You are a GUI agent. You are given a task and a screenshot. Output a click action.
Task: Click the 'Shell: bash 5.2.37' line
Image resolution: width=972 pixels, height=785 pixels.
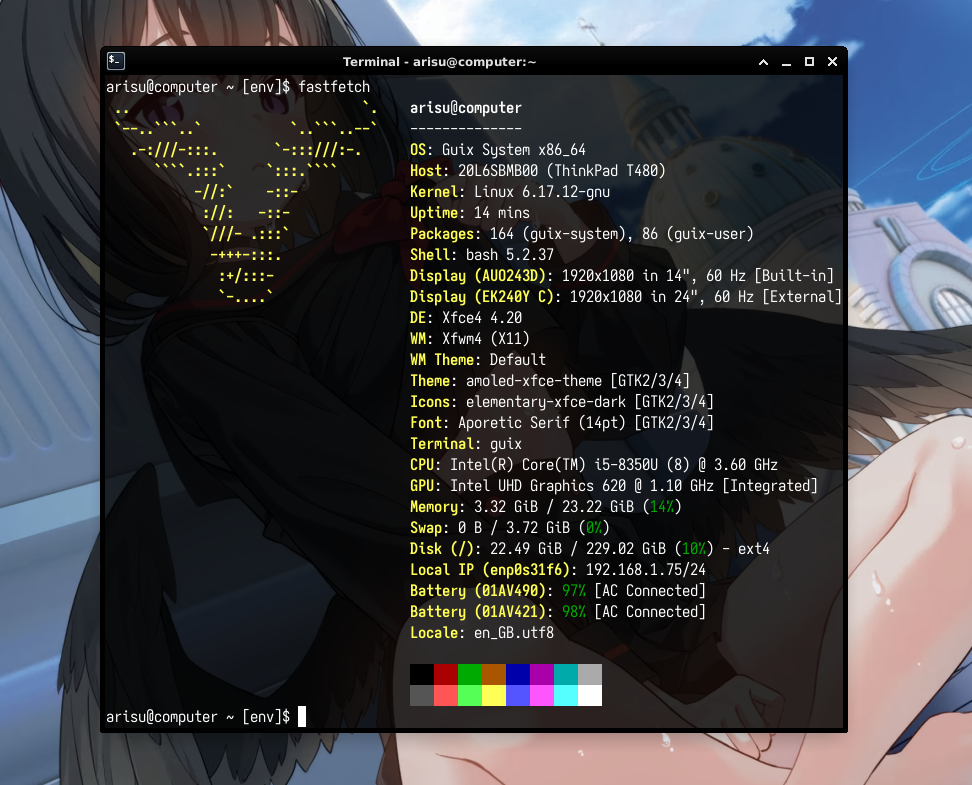[482, 255]
